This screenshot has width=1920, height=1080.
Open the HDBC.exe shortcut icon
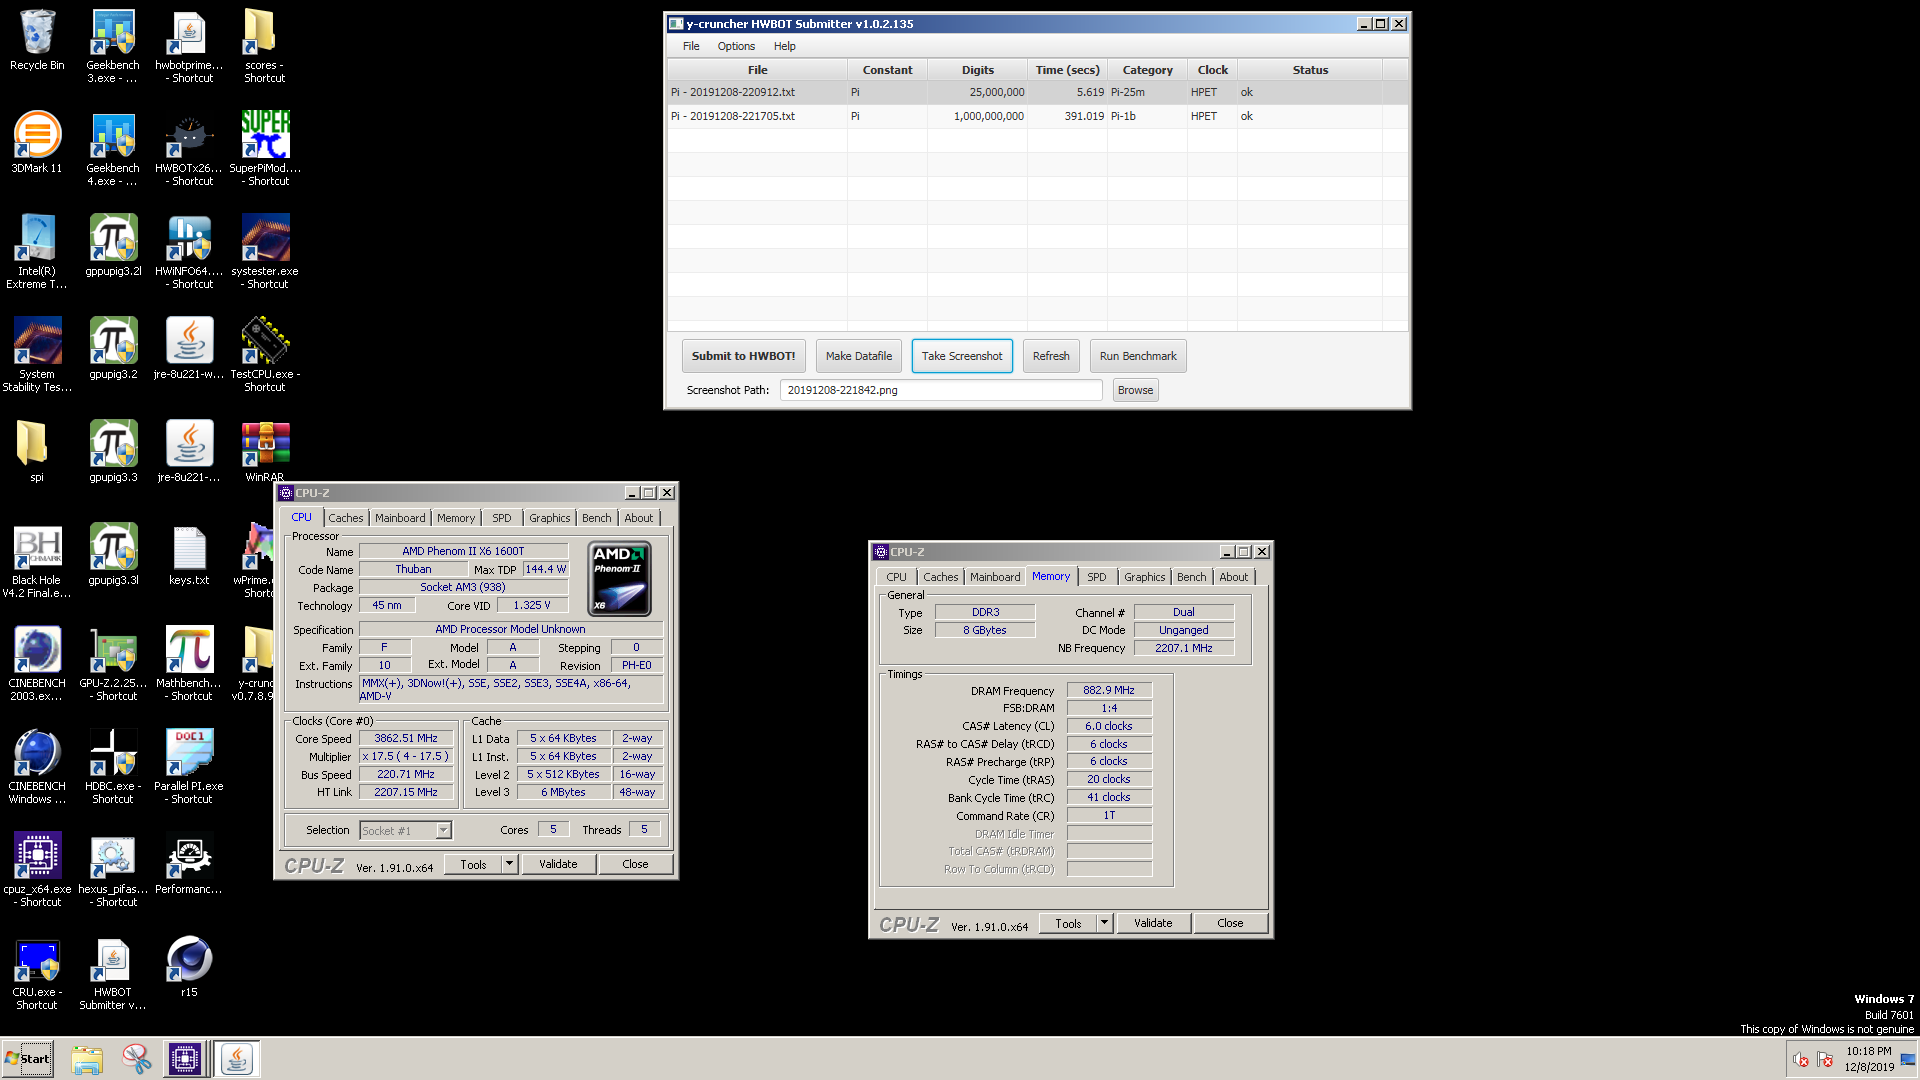tap(113, 767)
